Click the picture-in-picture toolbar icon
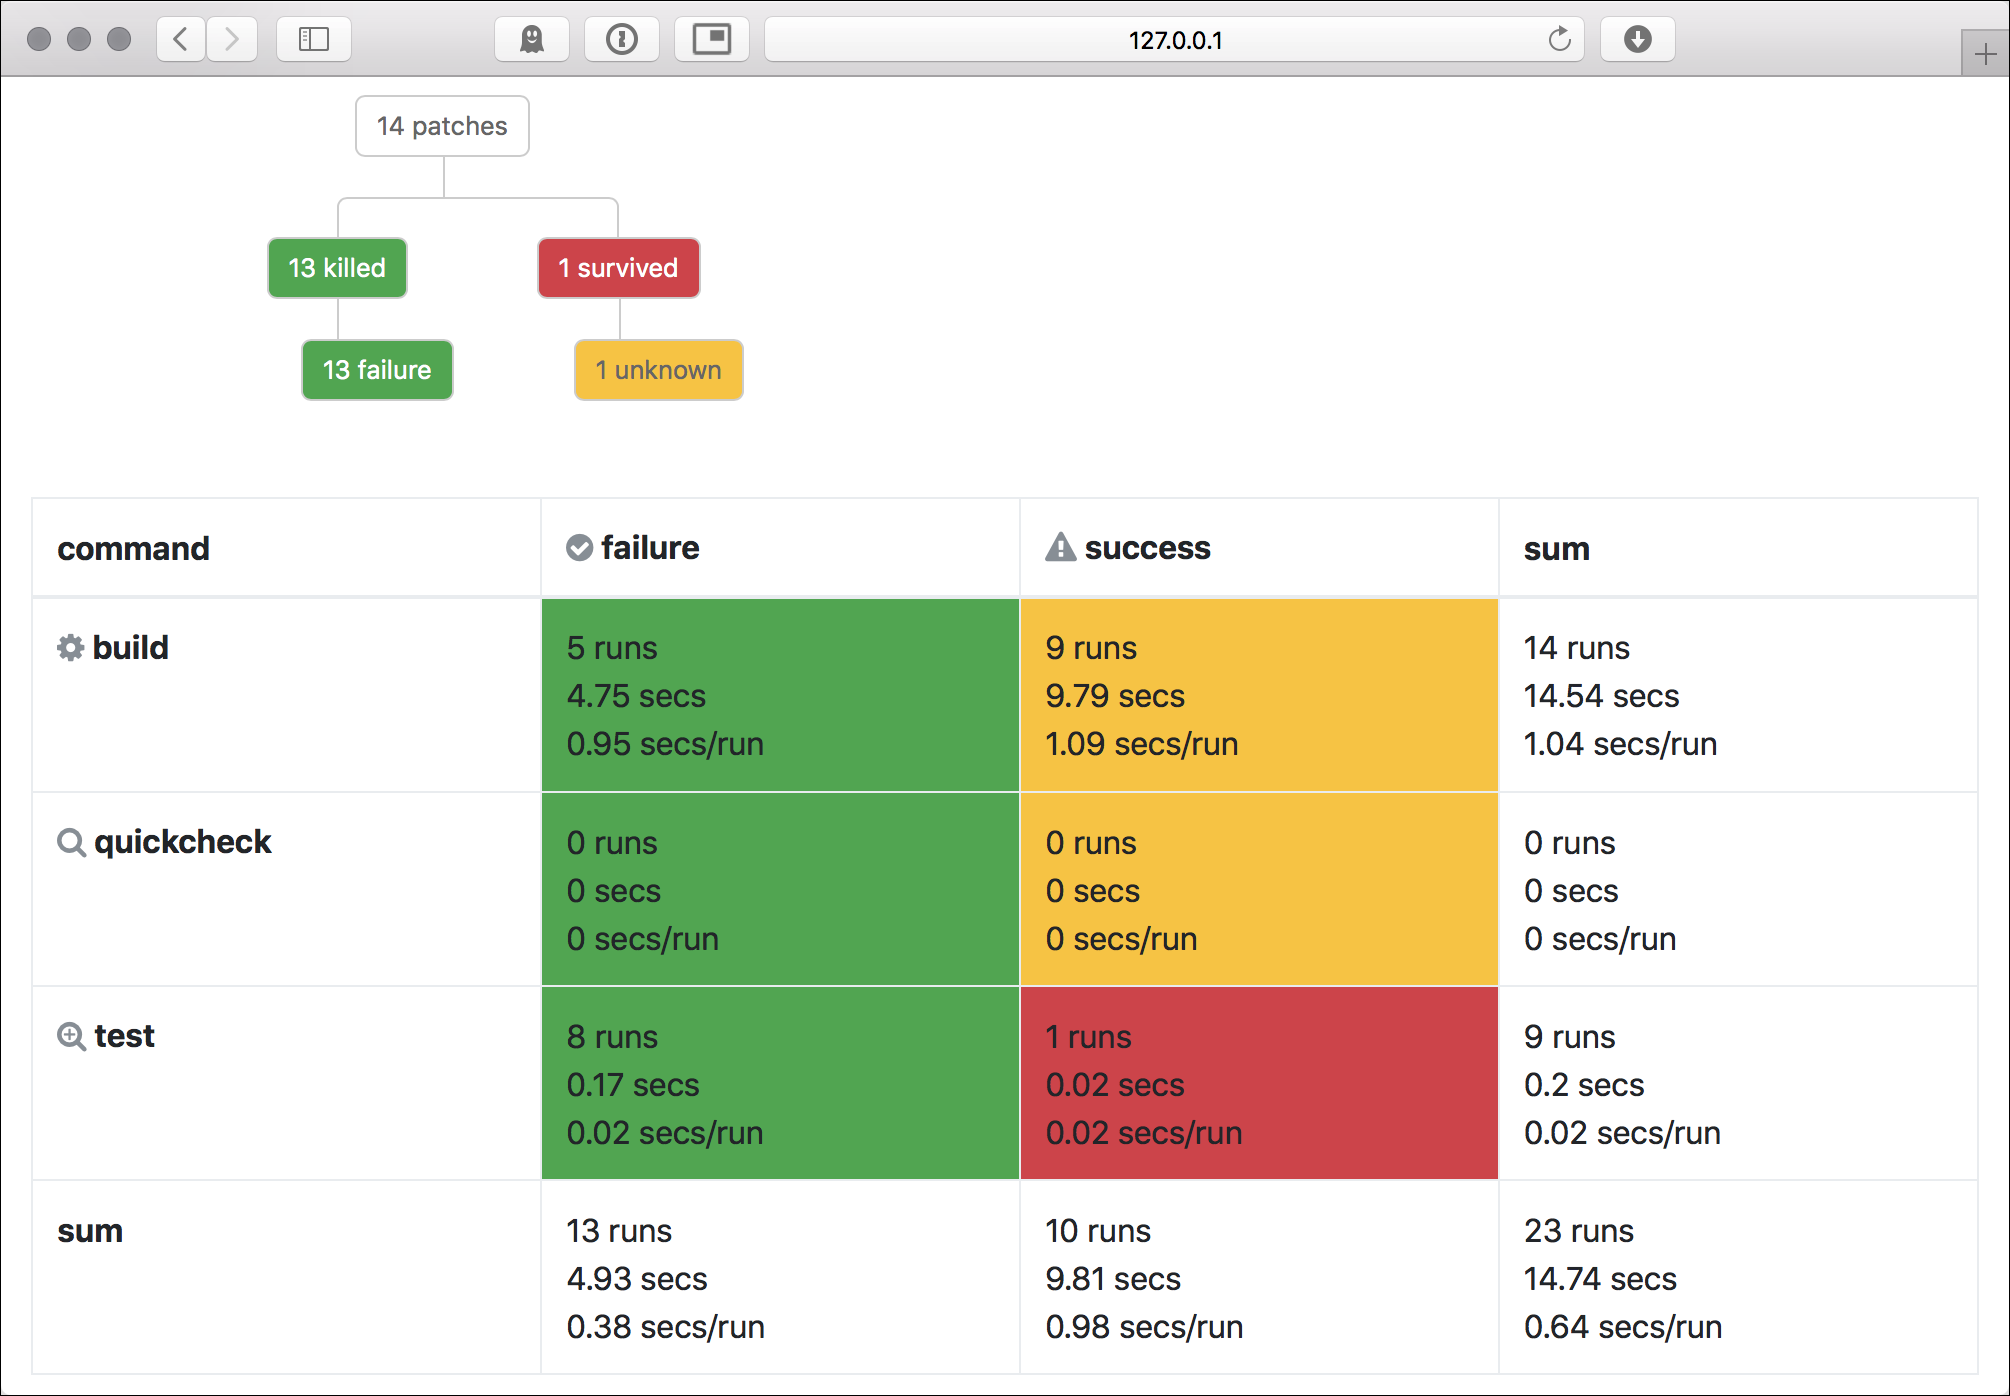Image resolution: width=2010 pixels, height=1396 pixels. coord(711,40)
